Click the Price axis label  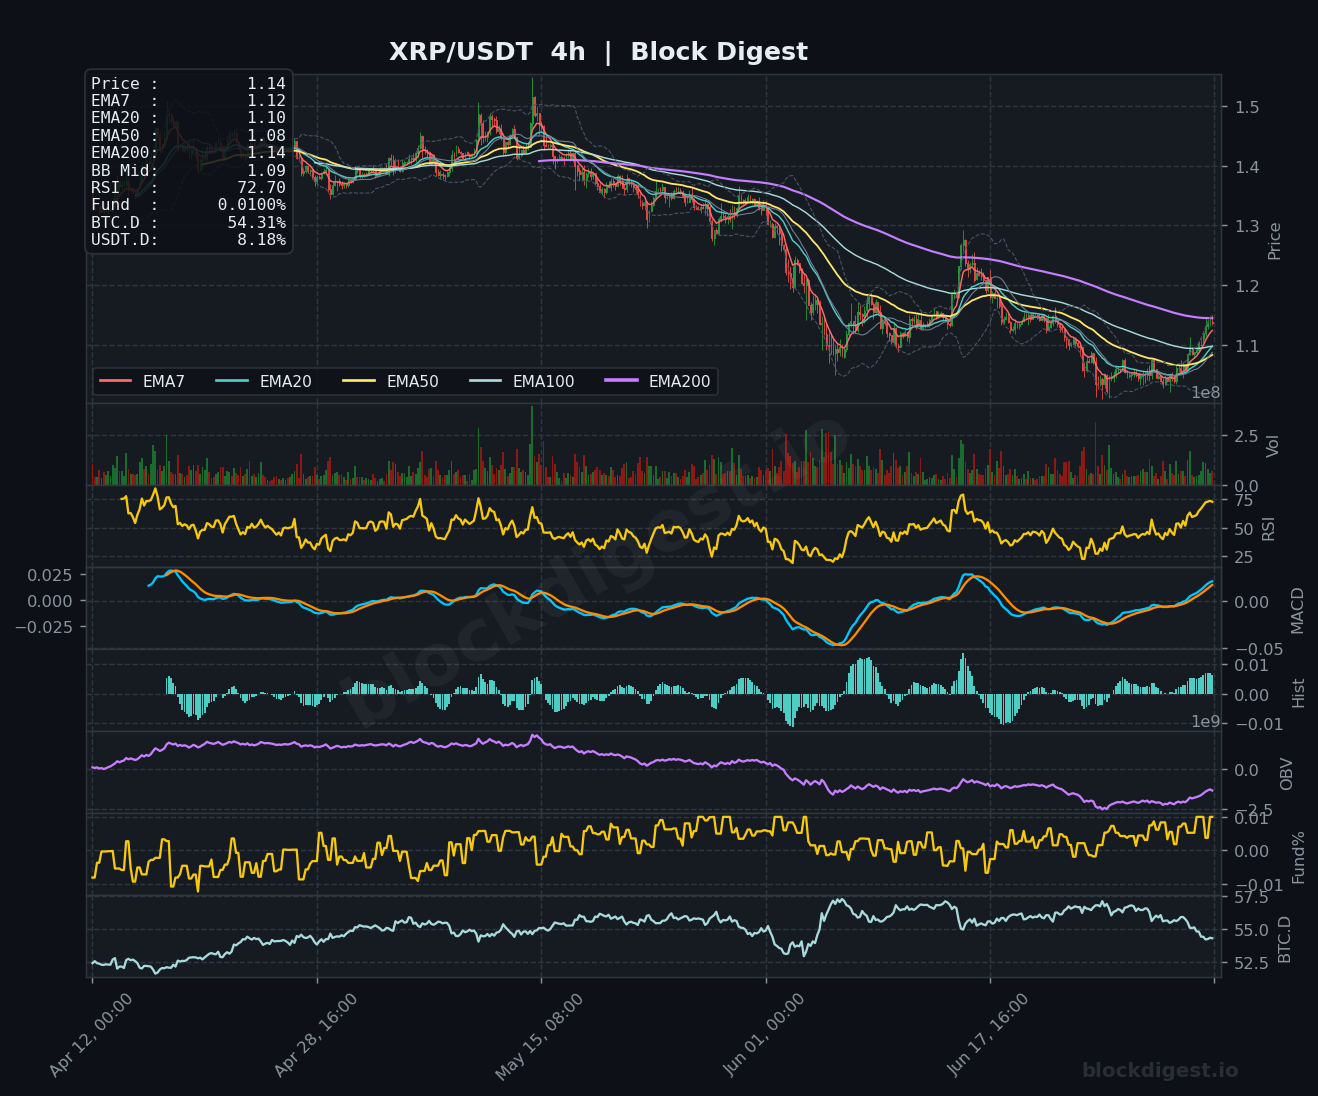[x=1275, y=241]
